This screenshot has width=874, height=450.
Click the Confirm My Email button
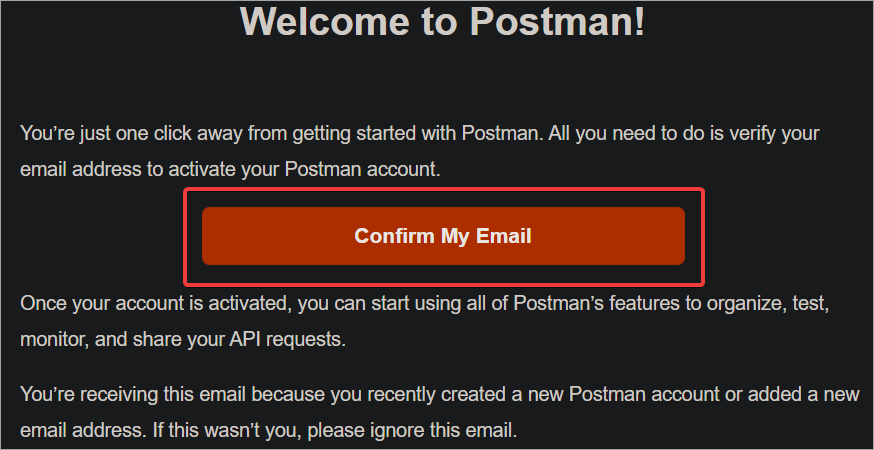point(443,236)
